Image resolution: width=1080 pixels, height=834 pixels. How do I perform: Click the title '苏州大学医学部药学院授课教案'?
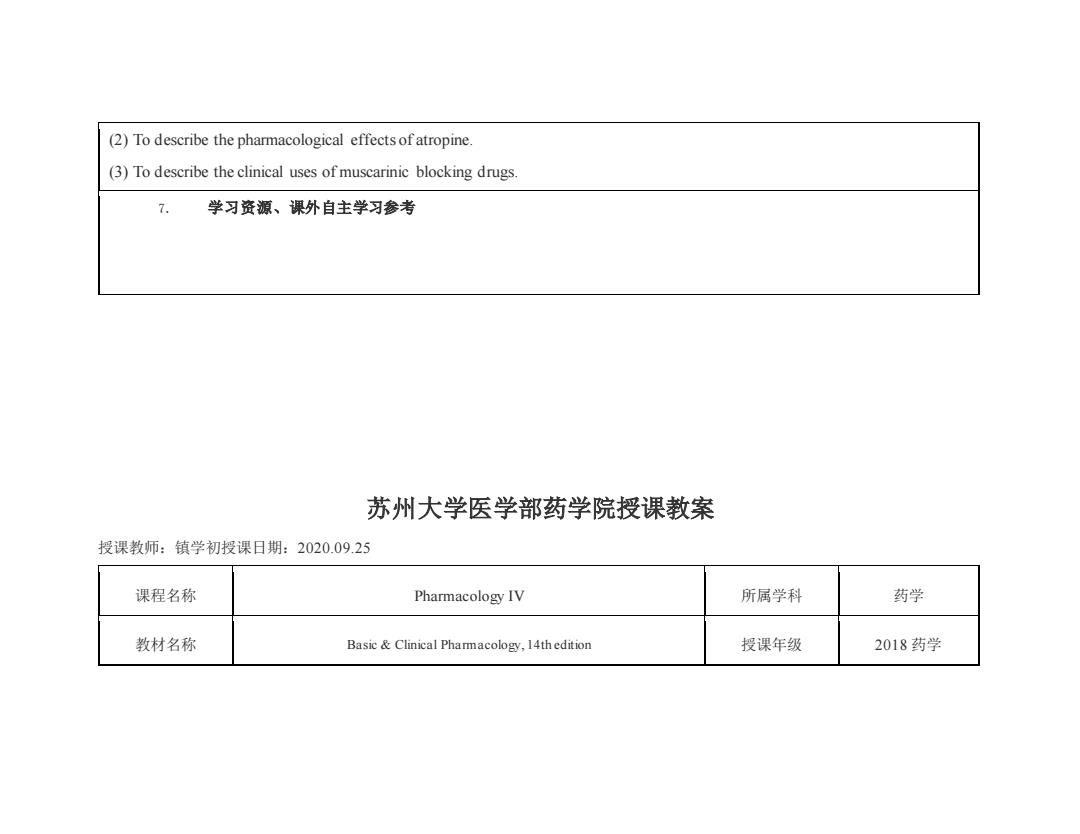541,509
